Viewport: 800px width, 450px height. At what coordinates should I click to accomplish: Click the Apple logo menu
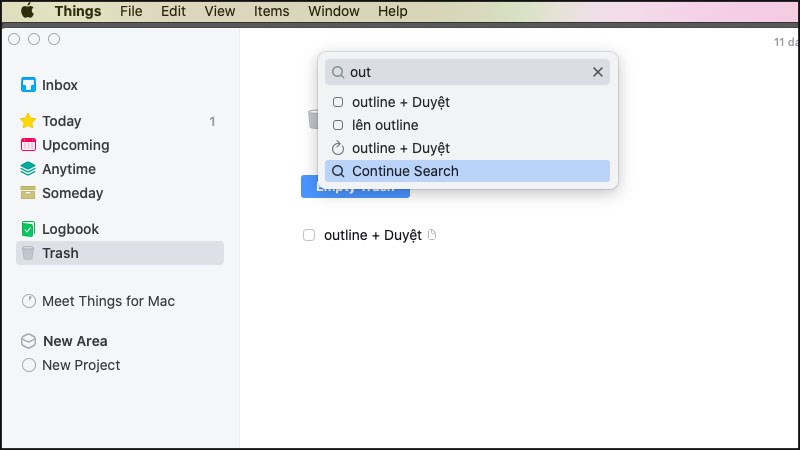(x=27, y=11)
